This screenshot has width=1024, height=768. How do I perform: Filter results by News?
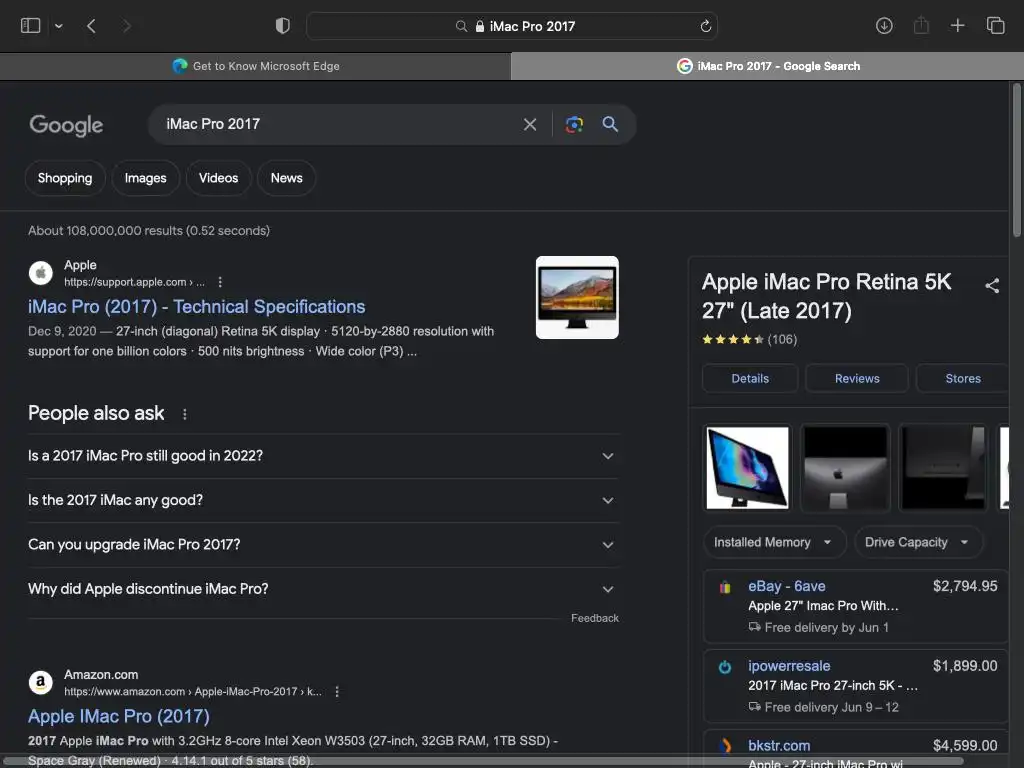click(286, 178)
